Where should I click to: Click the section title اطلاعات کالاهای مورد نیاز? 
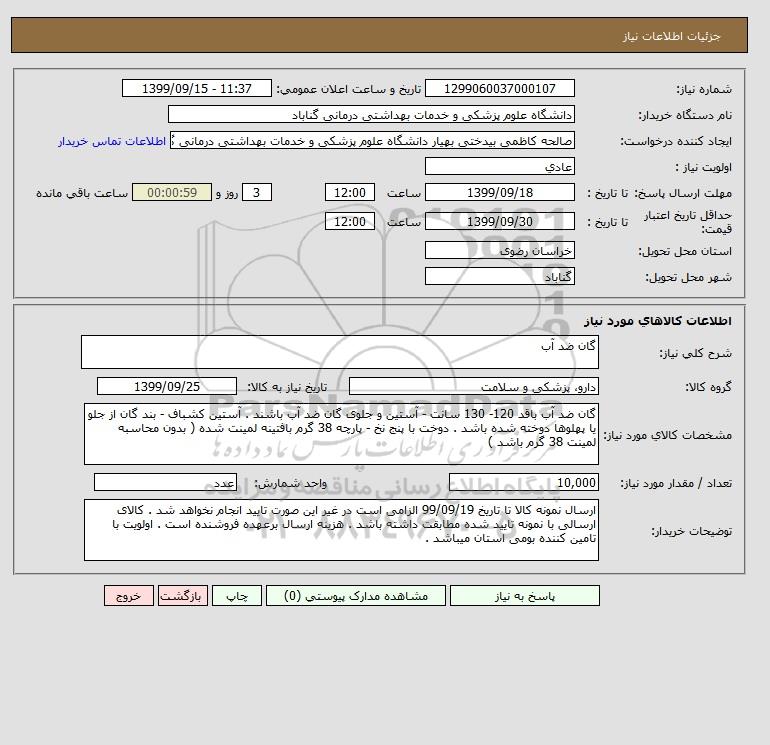point(658,321)
